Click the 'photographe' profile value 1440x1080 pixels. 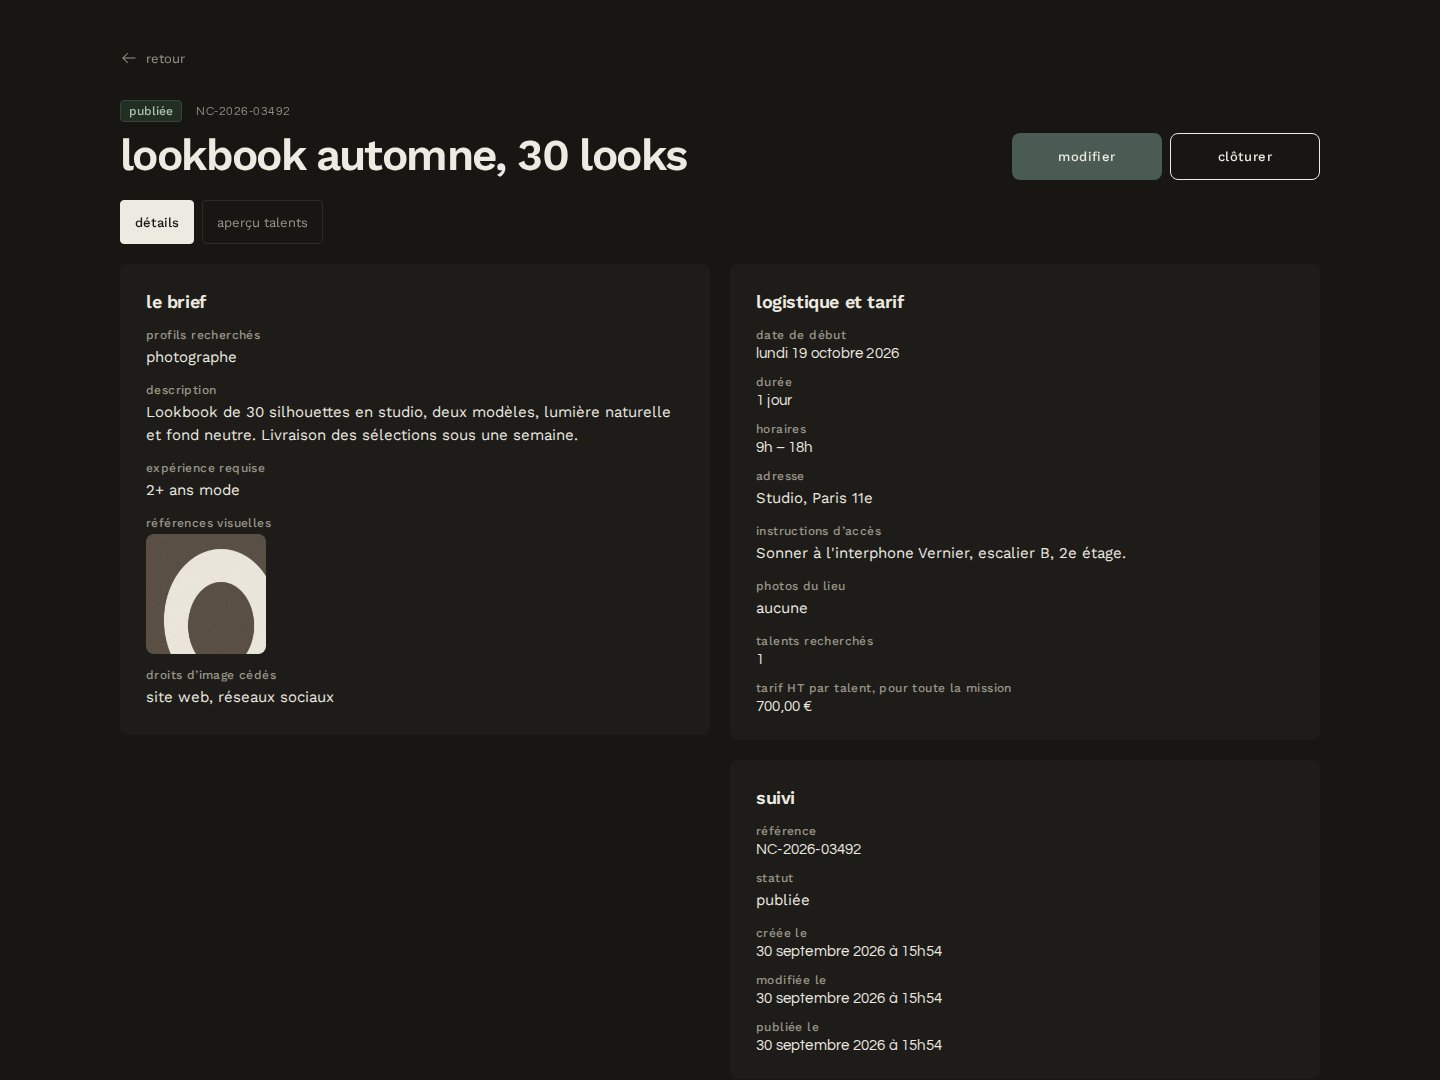click(x=191, y=357)
